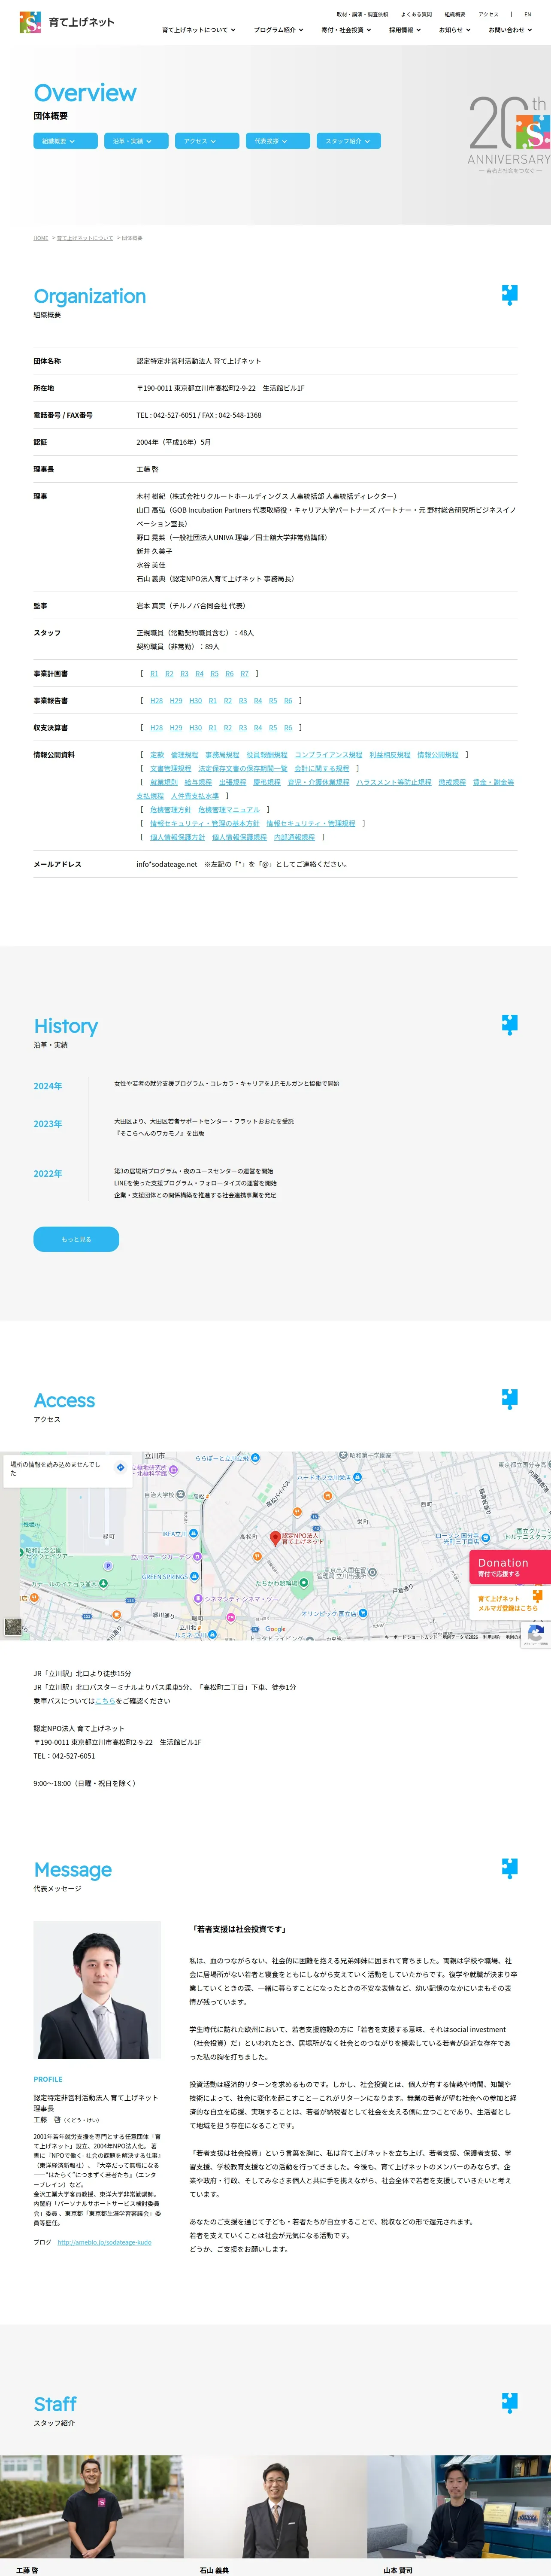Click 石山 義典 staff photo
The width and height of the screenshot is (551, 2576).
[x=275, y=2506]
